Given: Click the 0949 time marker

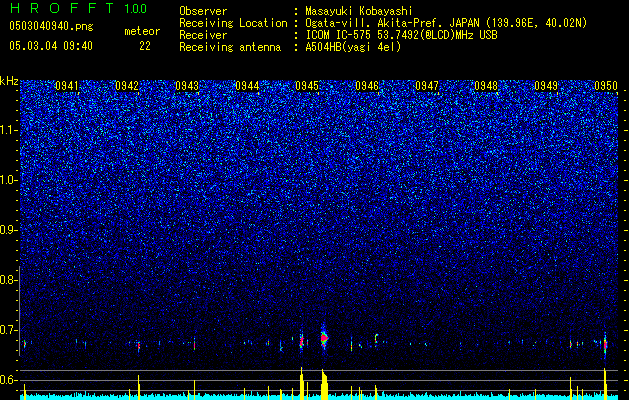Looking at the screenshot, I should click(546, 86).
